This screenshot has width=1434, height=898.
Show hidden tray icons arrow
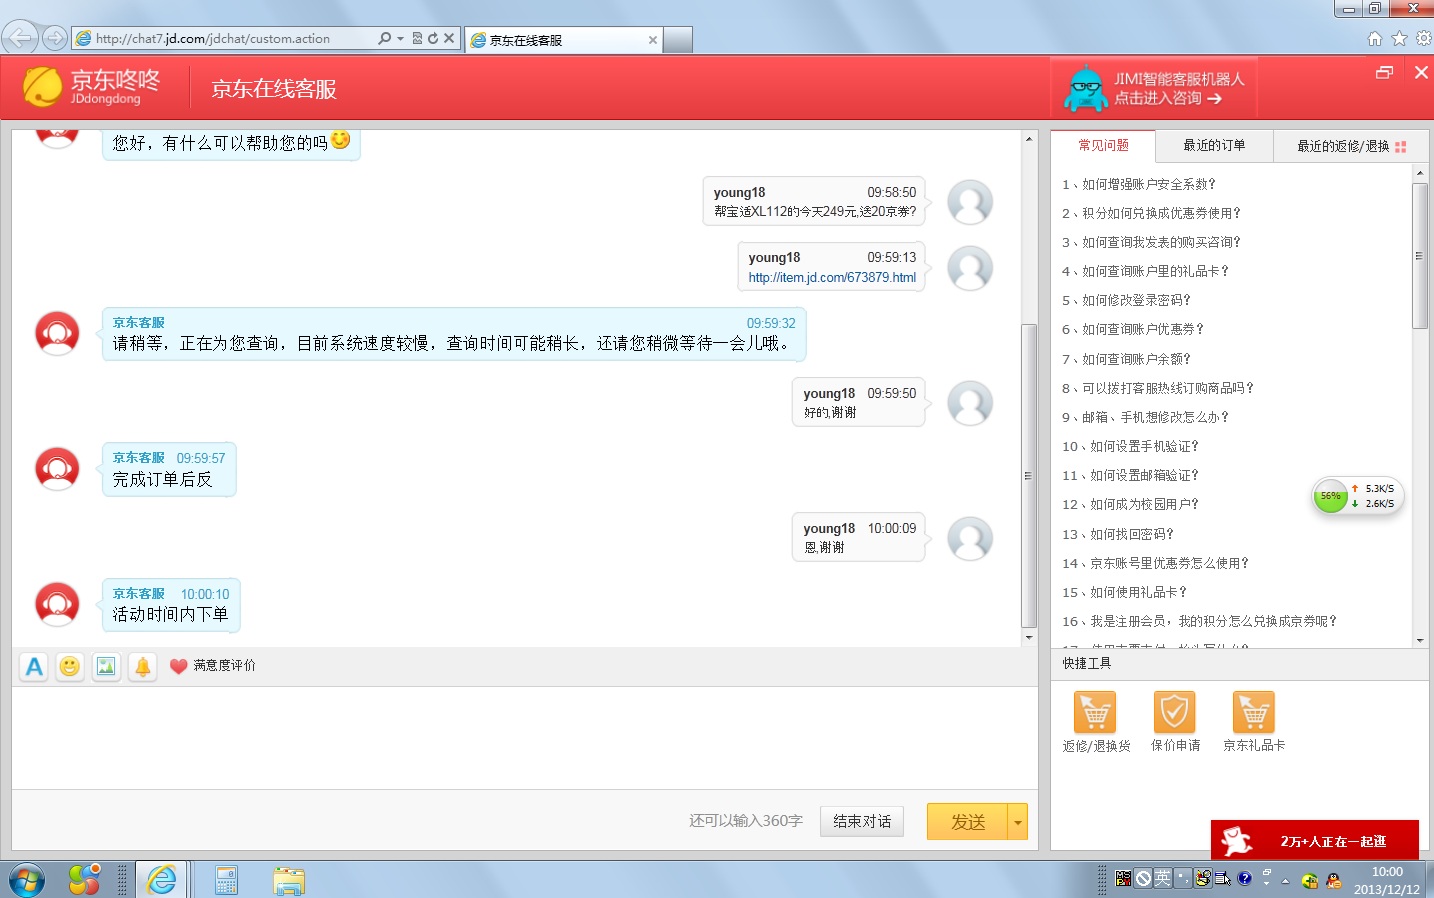coord(1286,881)
